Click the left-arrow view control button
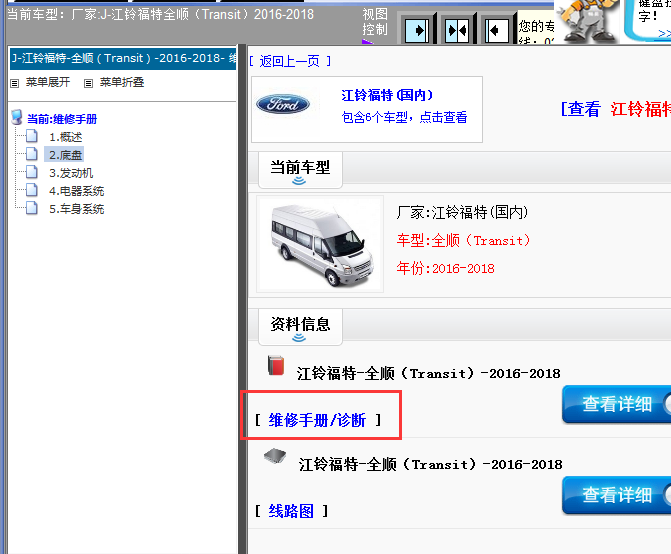This screenshot has height=554, width=671. 496,30
